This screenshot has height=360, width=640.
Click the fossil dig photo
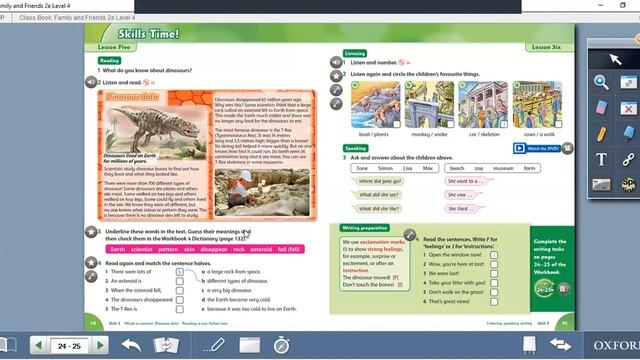262,192
